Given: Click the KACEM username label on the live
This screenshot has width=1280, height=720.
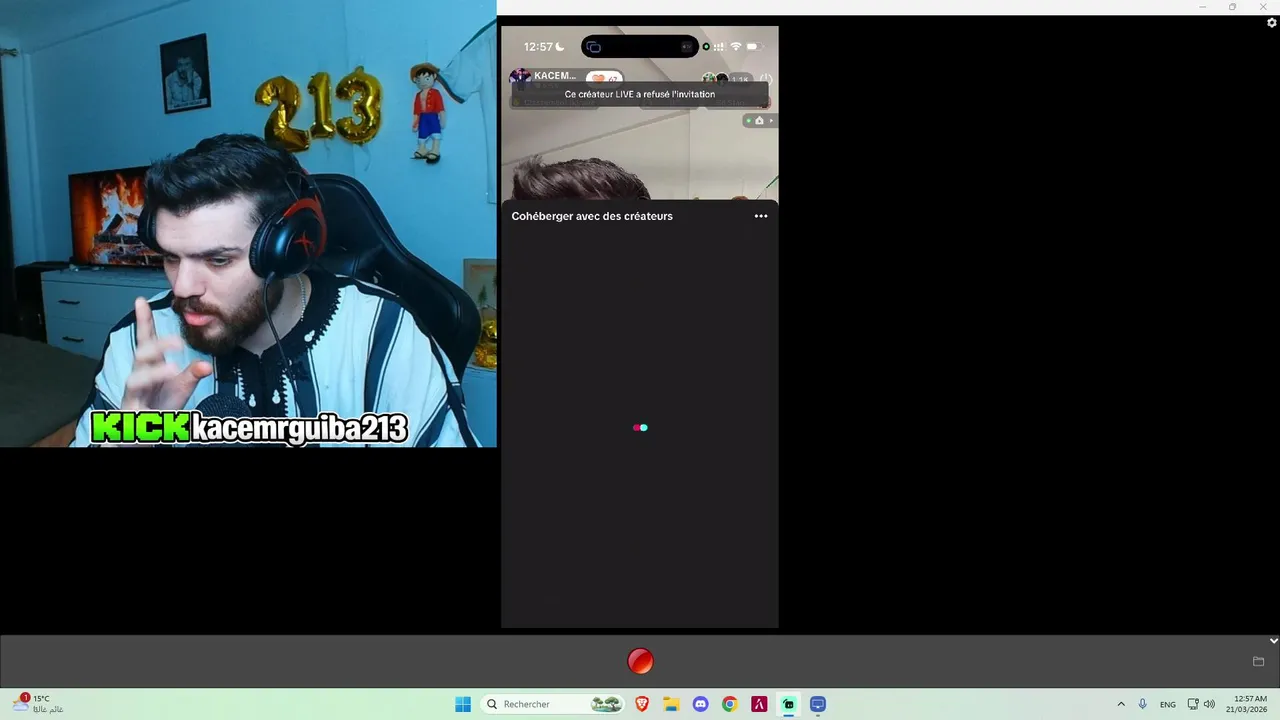Looking at the screenshot, I should click(x=555, y=76).
